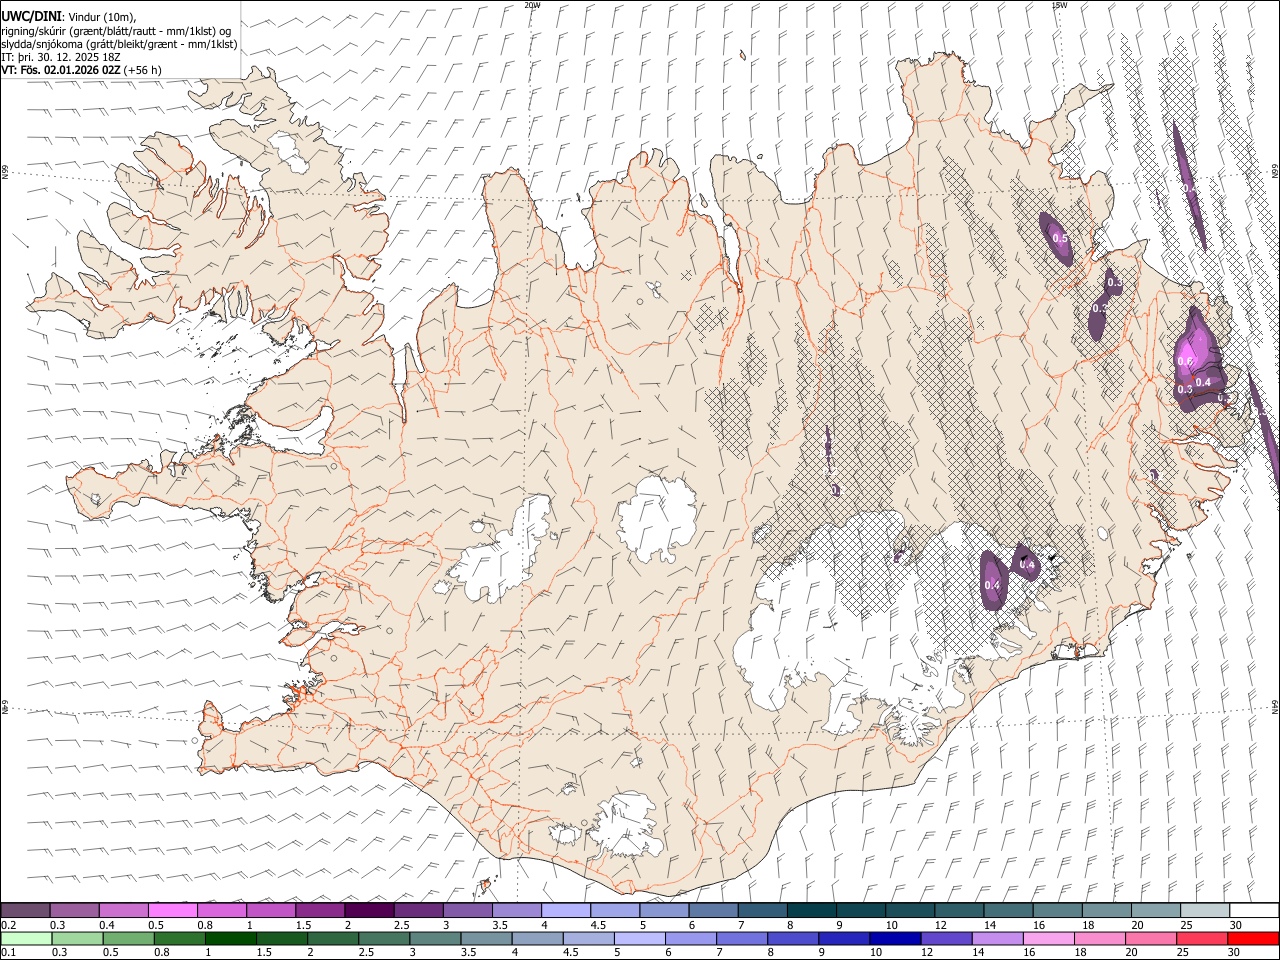Click top-row white swatch after 30
Image resolution: width=1280 pixels, height=960 pixels.
(x=1254, y=910)
